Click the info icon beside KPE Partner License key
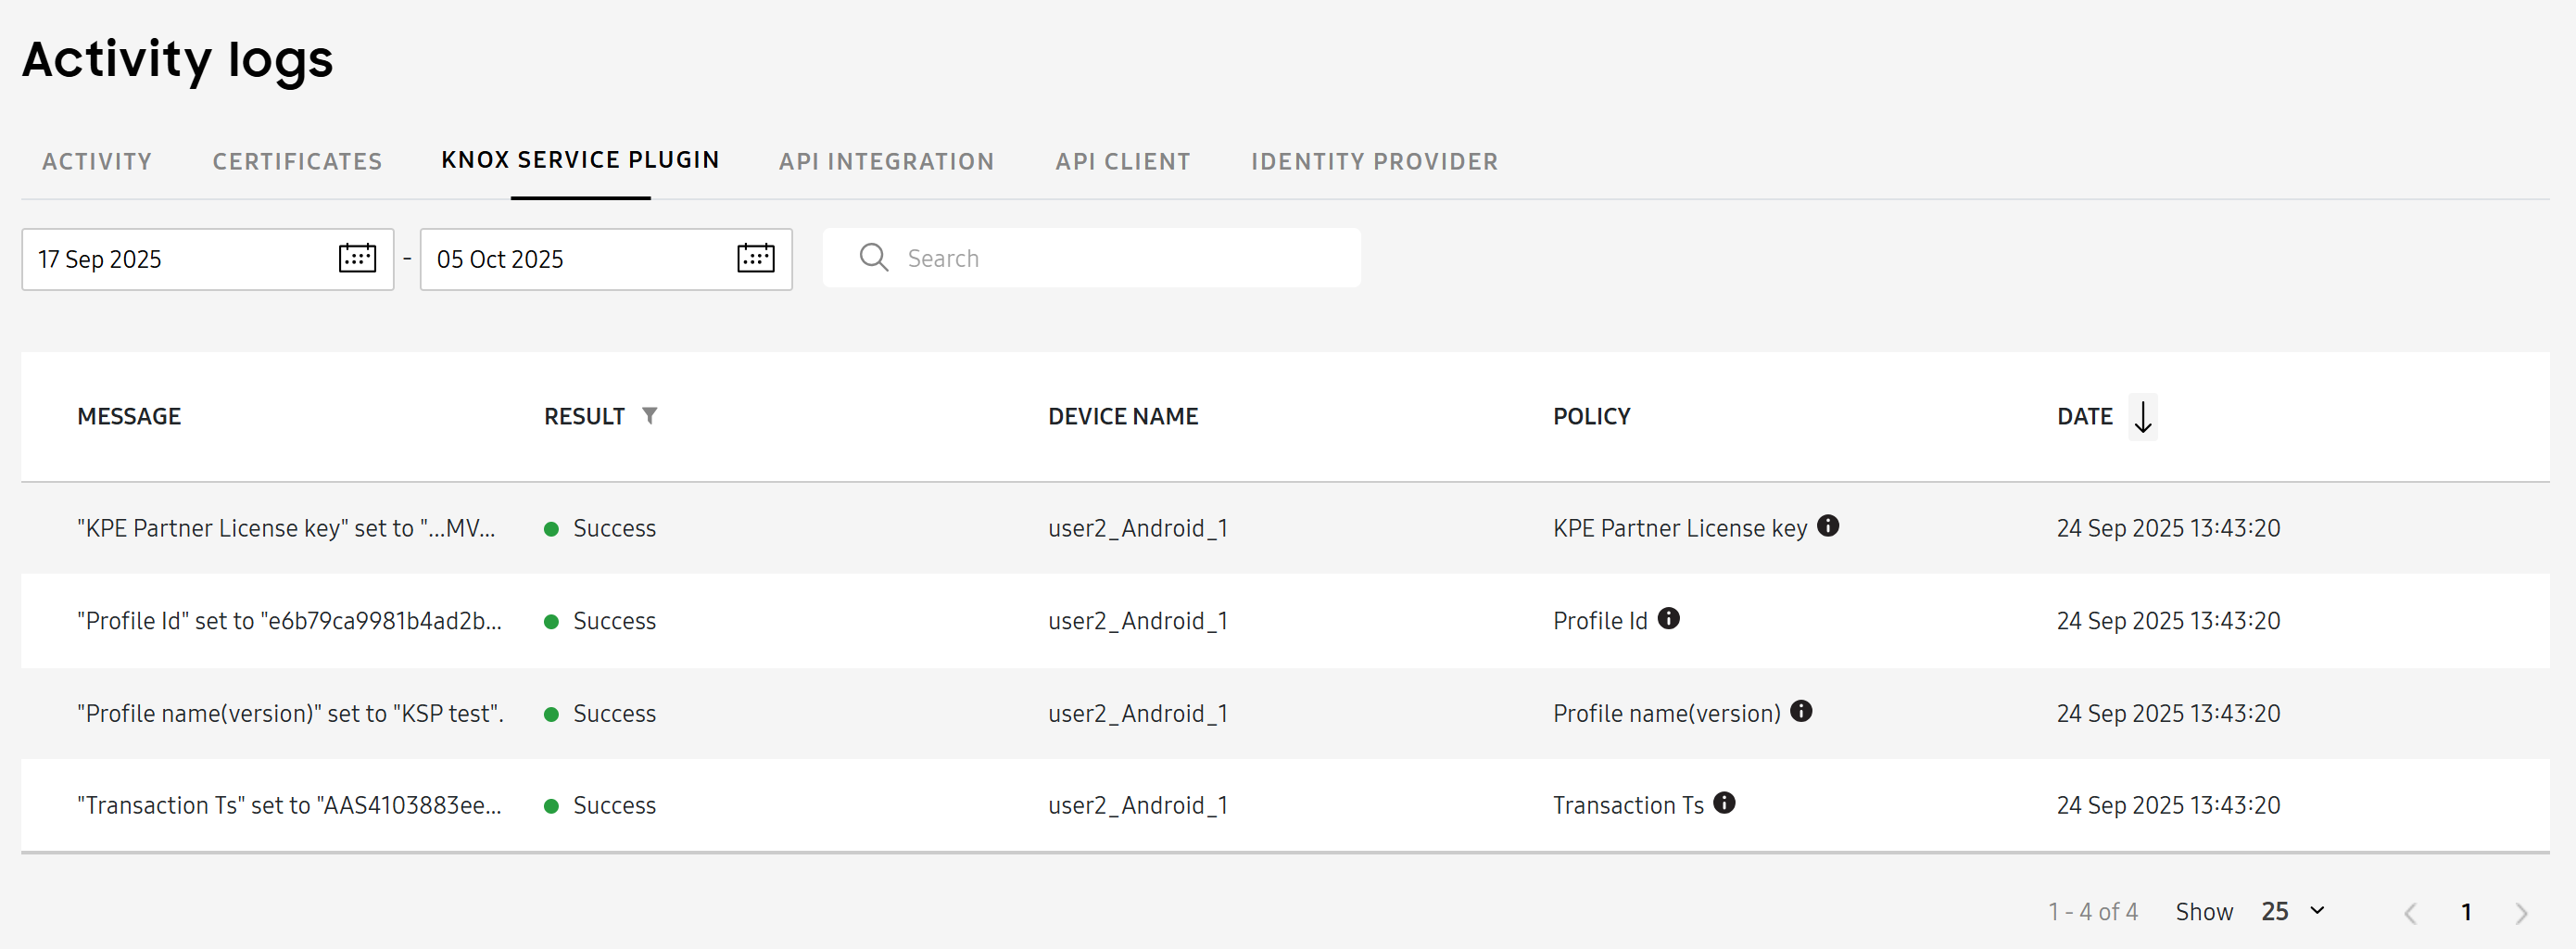2576x949 pixels. pyautogui.click(x=1829, y=526)
